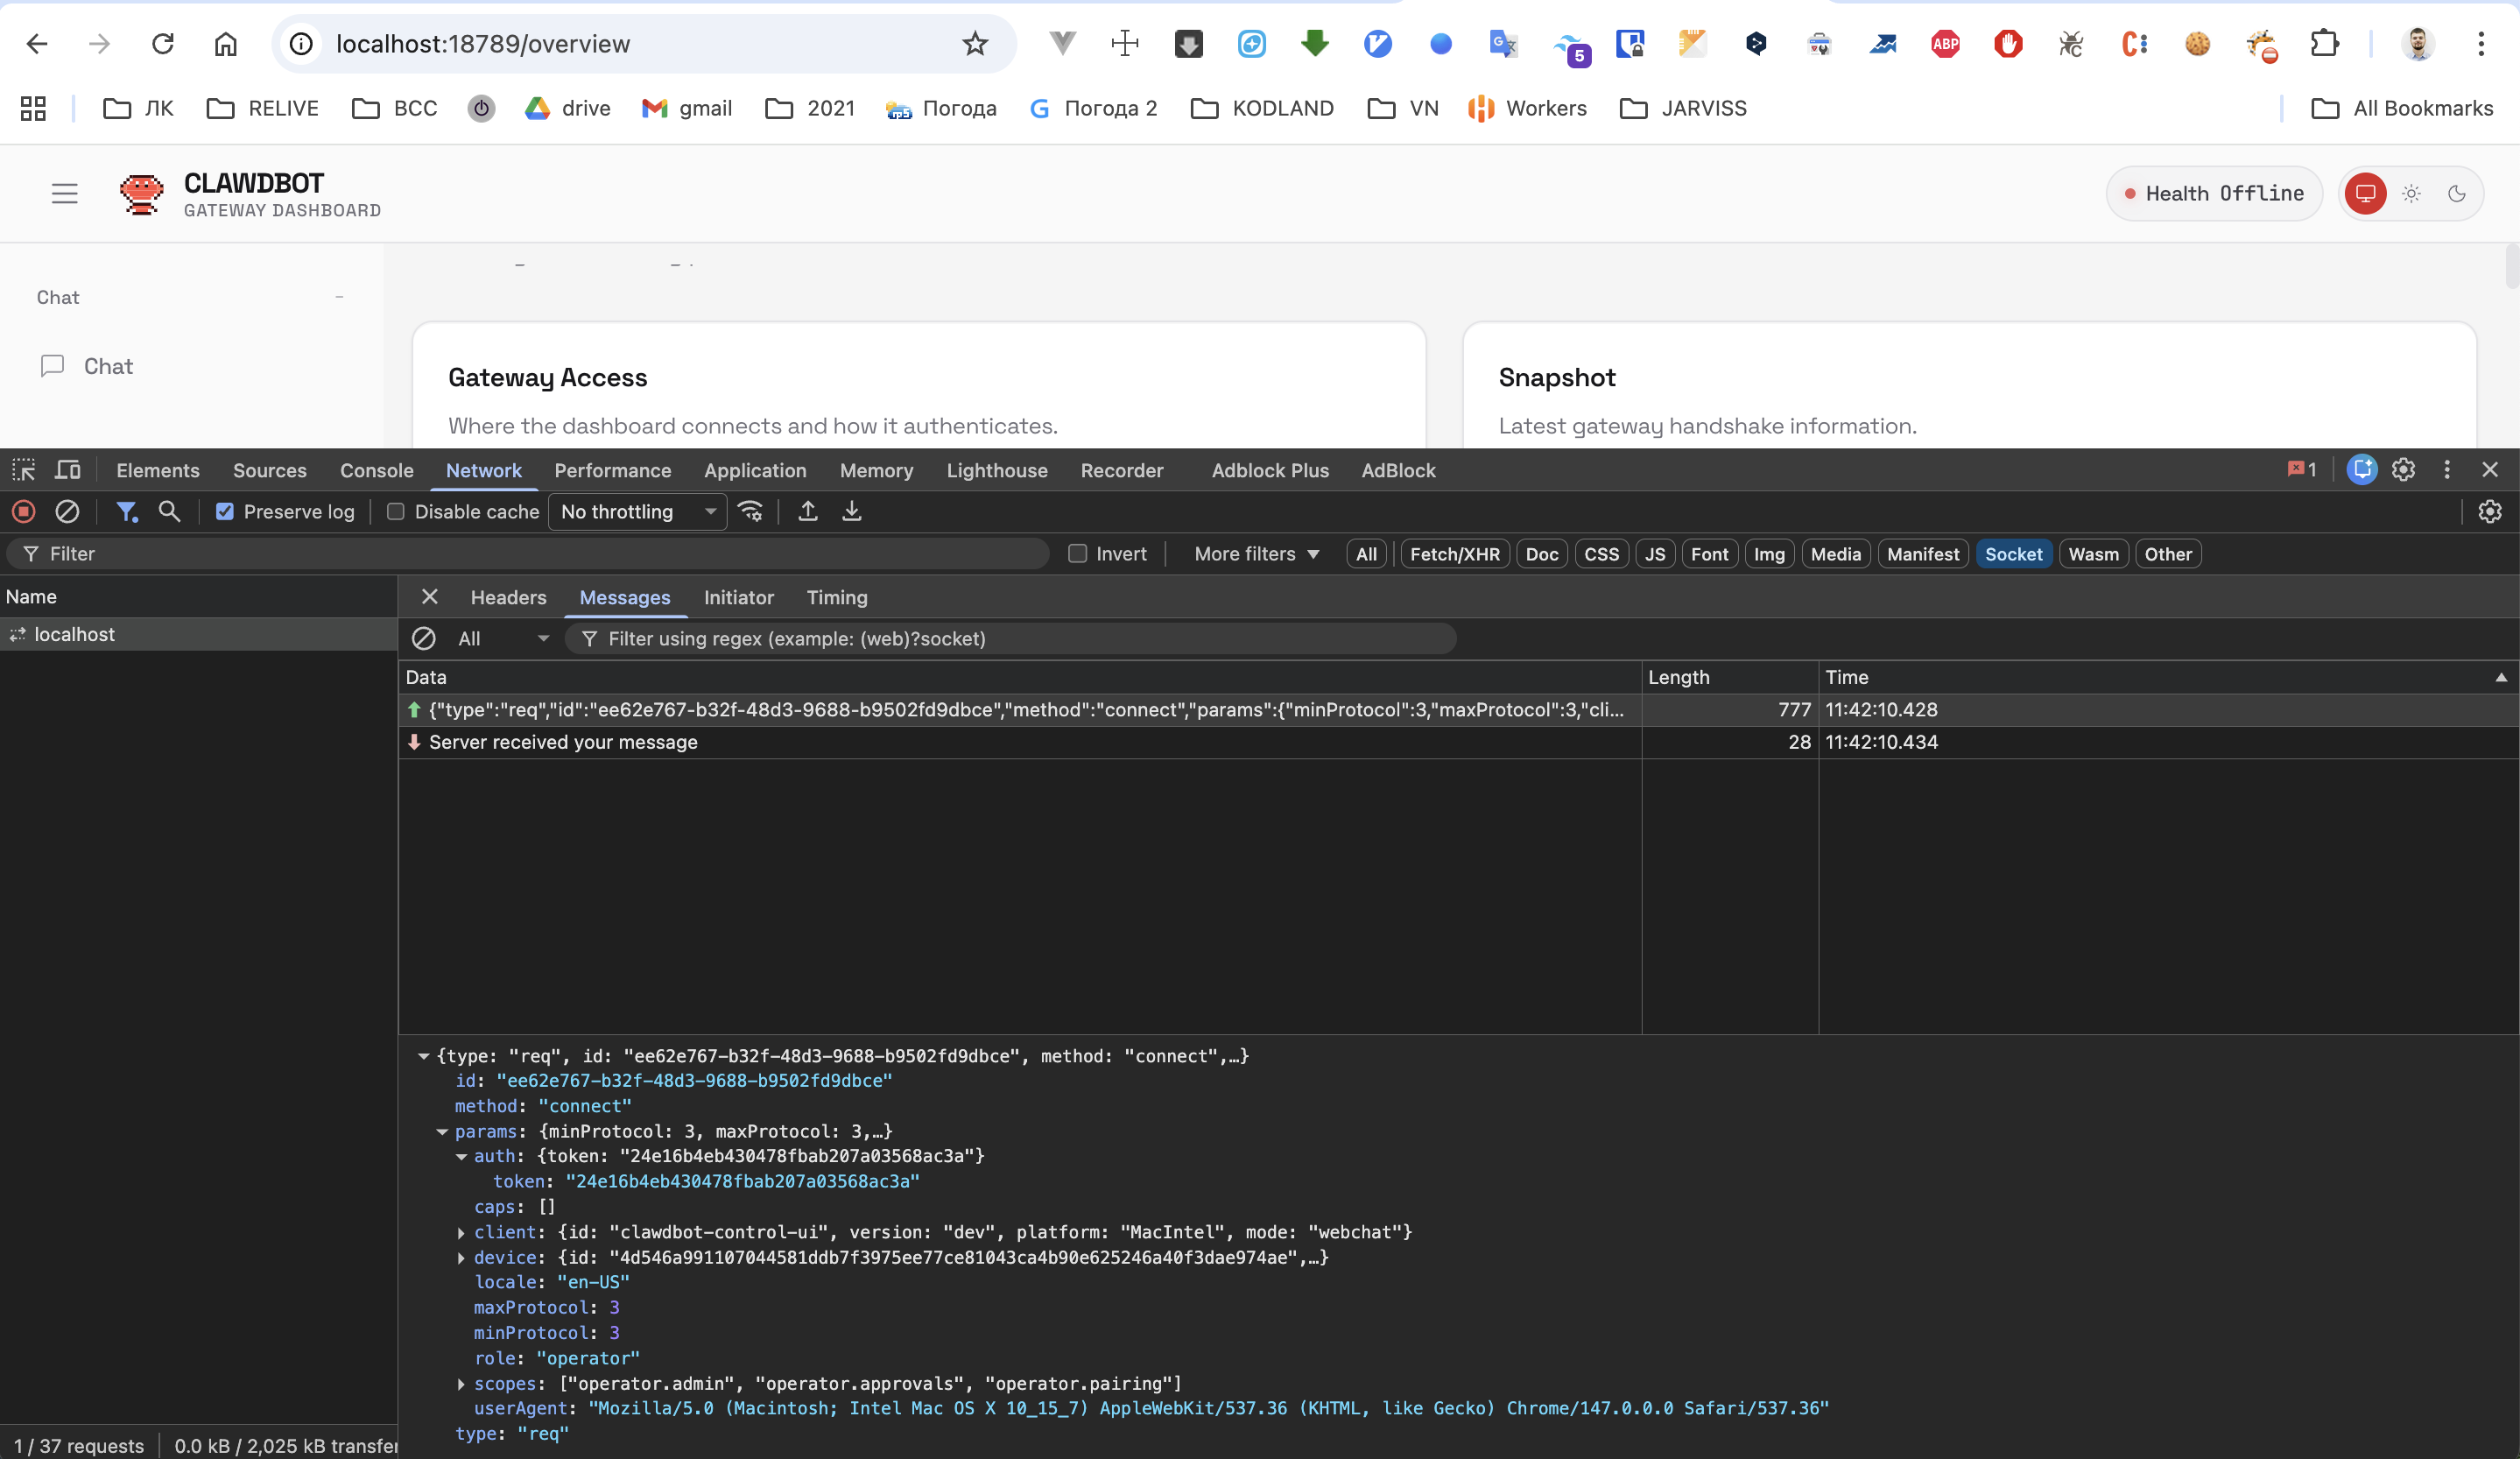Open the gmail bookmark
The image size is (2520, 1459).
[x=687, y=108]
